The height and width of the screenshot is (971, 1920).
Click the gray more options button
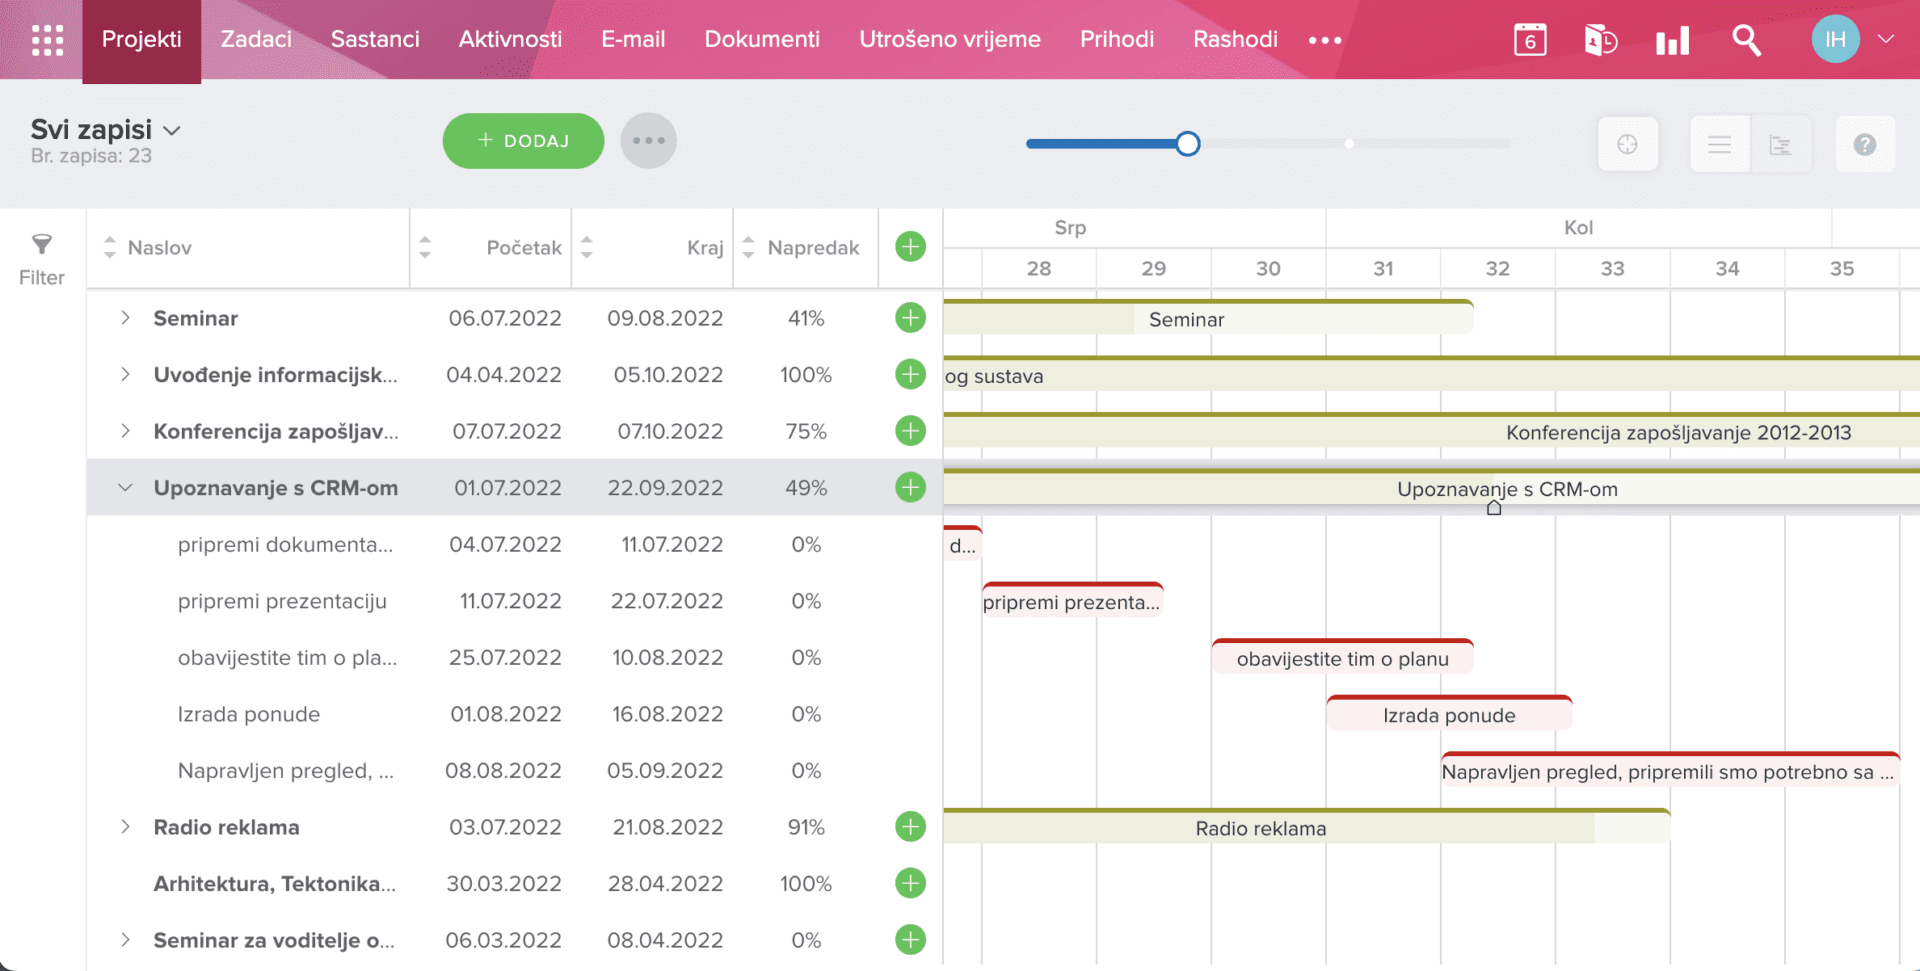tap(648, 141)
